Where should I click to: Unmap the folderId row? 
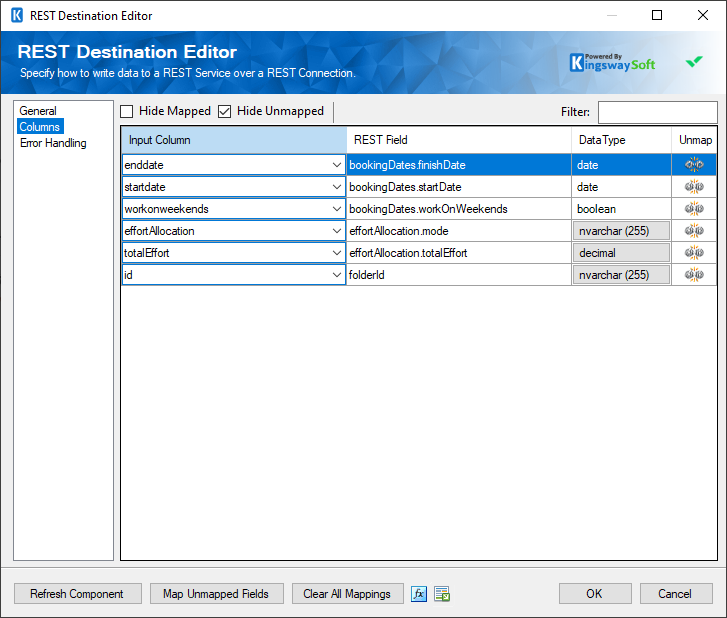click(x=694, y=274)
